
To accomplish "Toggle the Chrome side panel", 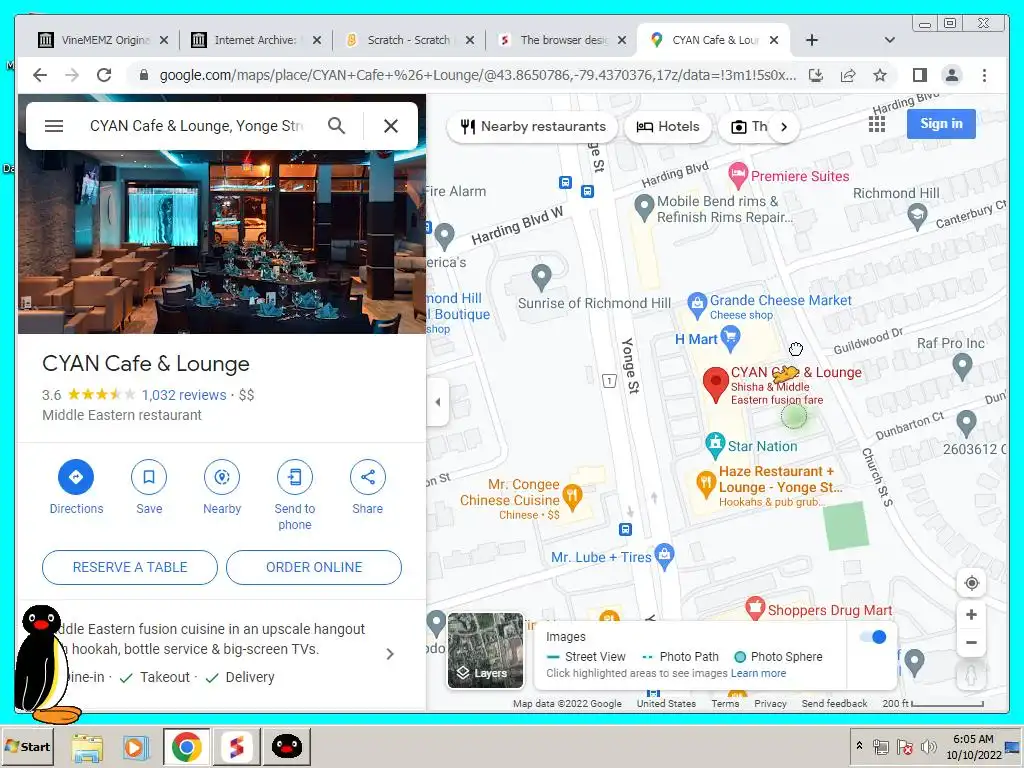I will tap(920, 75).
